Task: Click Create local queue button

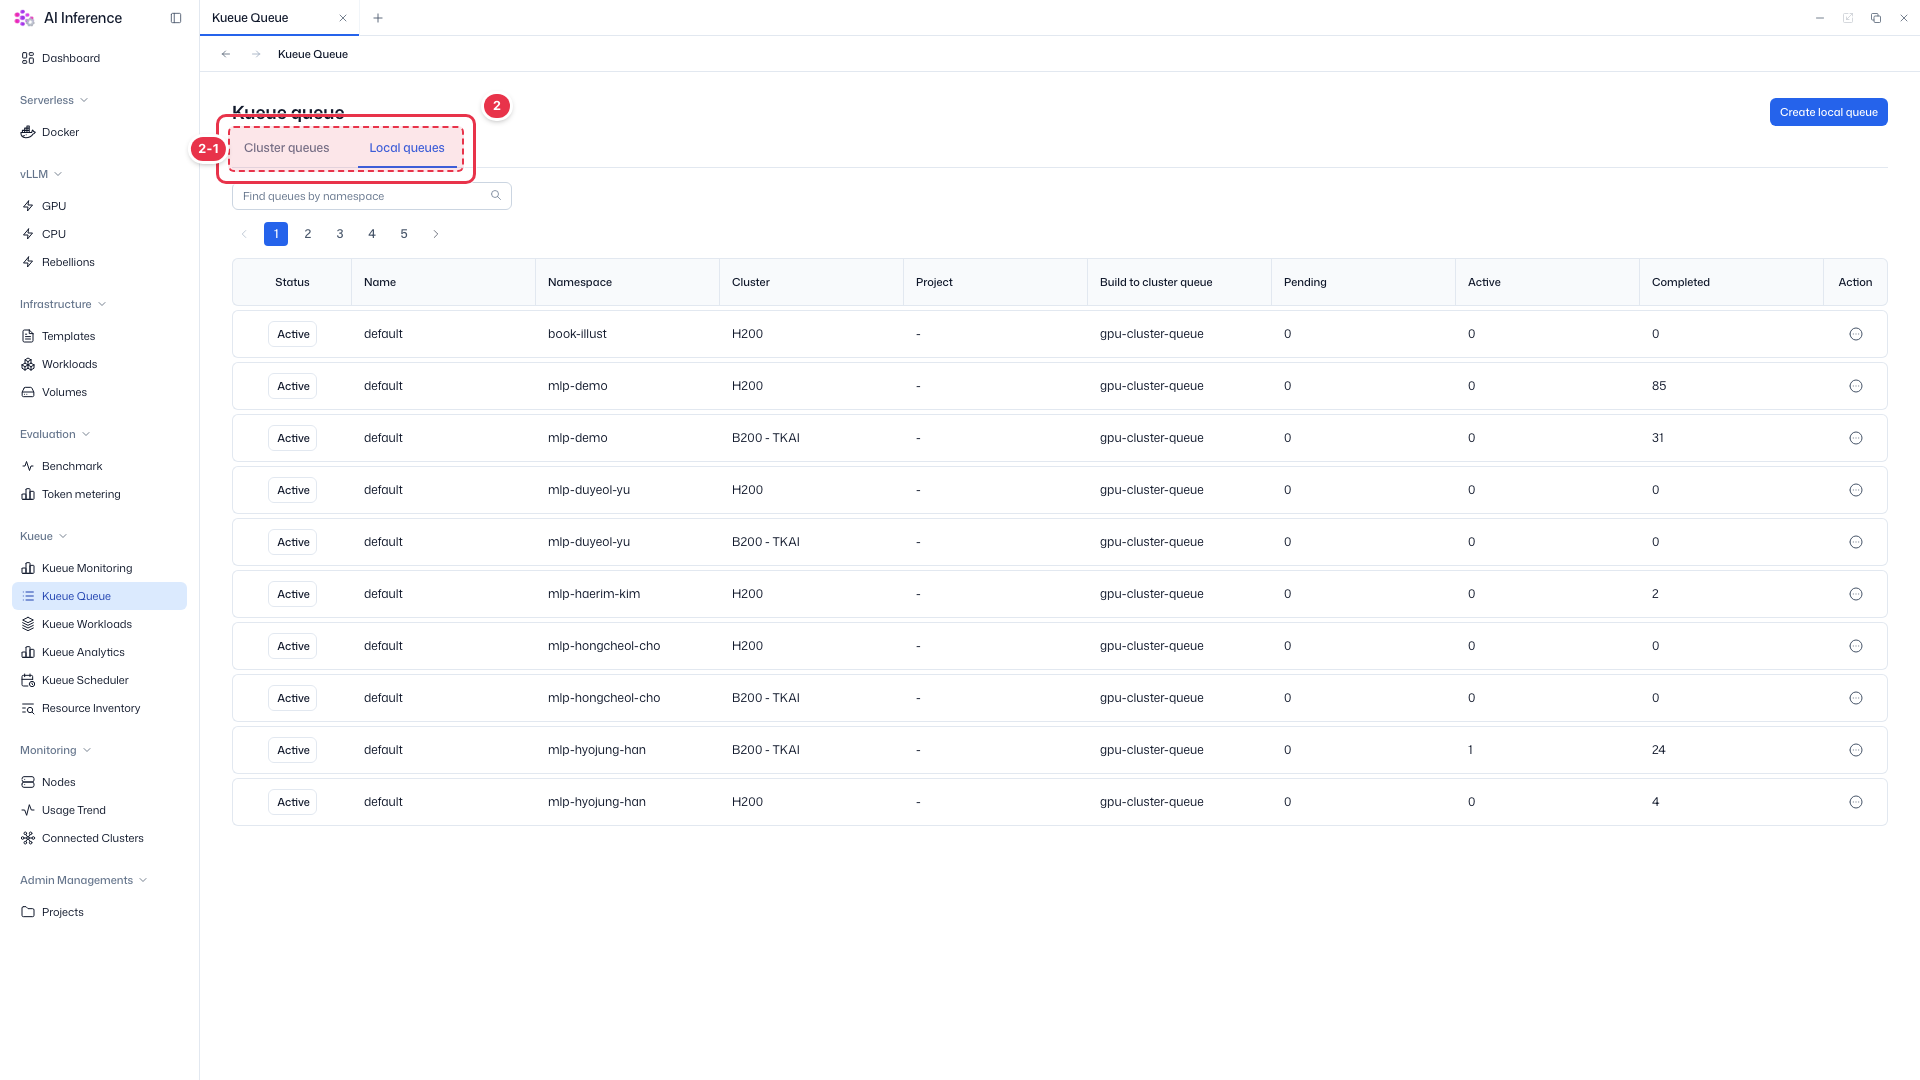Action: tap(1828, 112)
